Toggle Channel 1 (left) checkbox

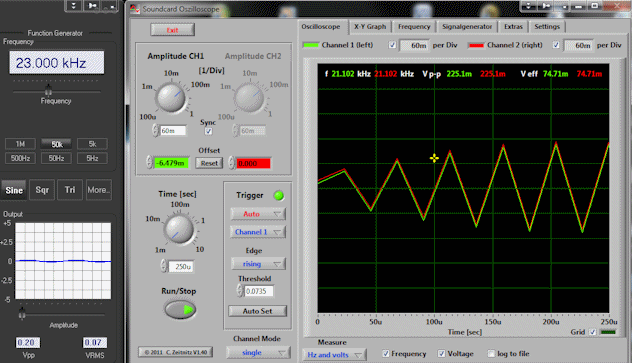(x=392, y=45)
